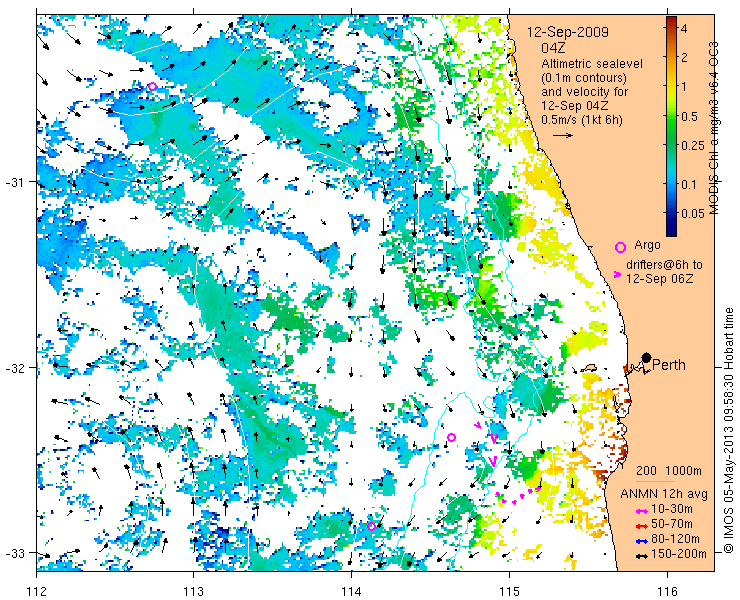This screenshot has height=600, width=740.
Task: Click the 150-200m legend label
Action: point(679,554)
